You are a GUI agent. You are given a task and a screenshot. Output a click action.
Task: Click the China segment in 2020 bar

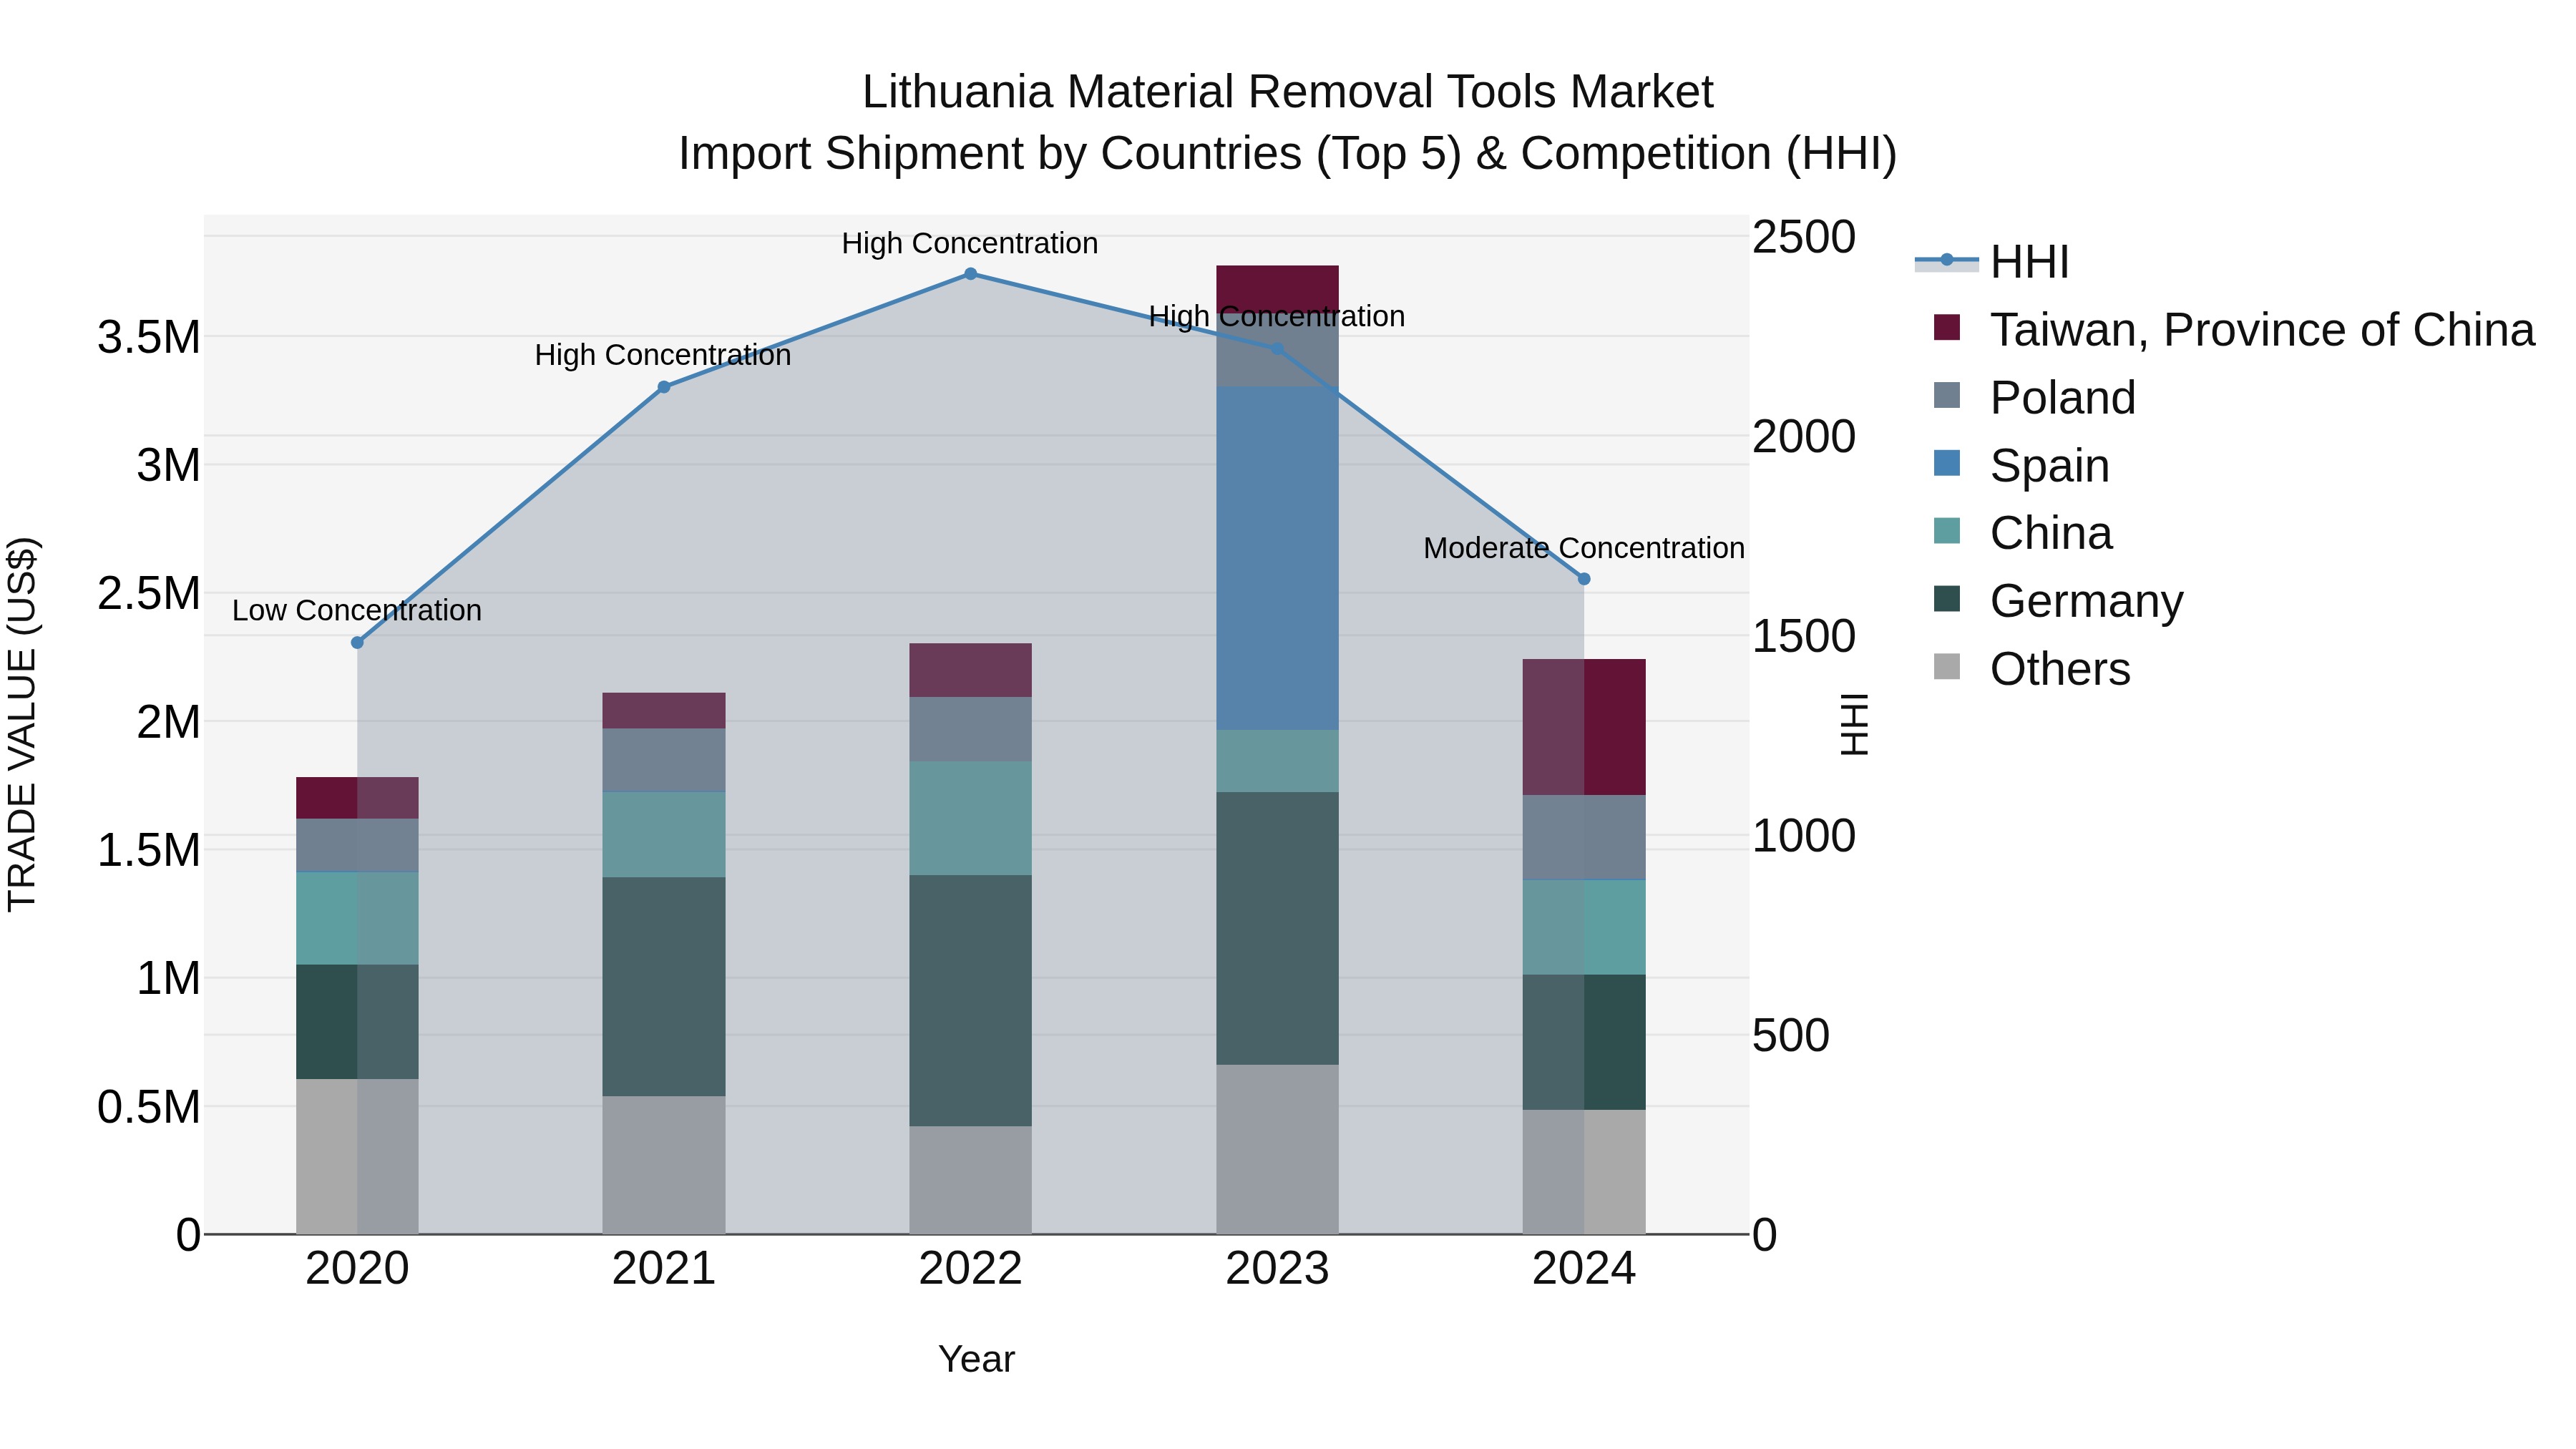pyautogui.click(x=357, y=918)
